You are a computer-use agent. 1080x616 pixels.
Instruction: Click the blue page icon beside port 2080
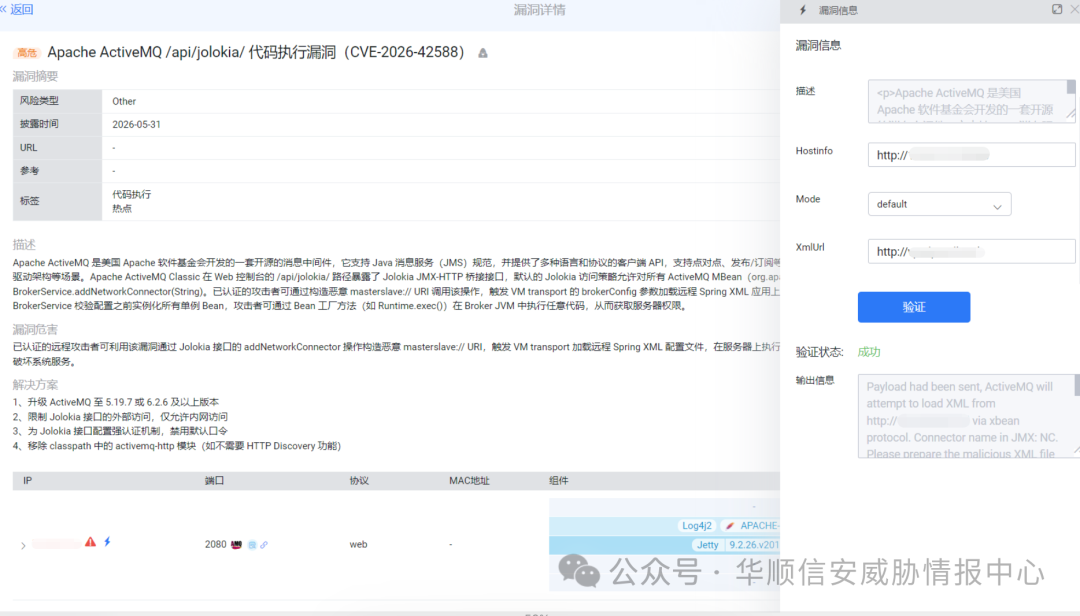[x=252, y=545]
